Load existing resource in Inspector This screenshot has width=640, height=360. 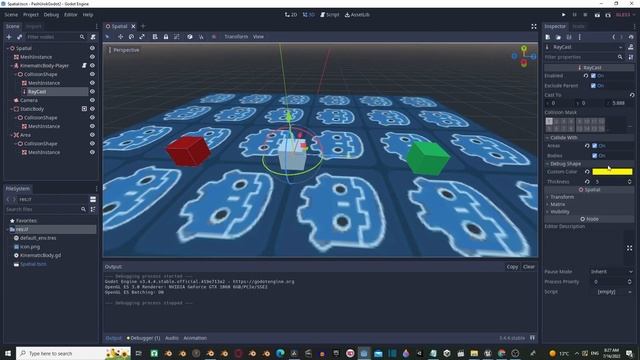coord(558,37)
